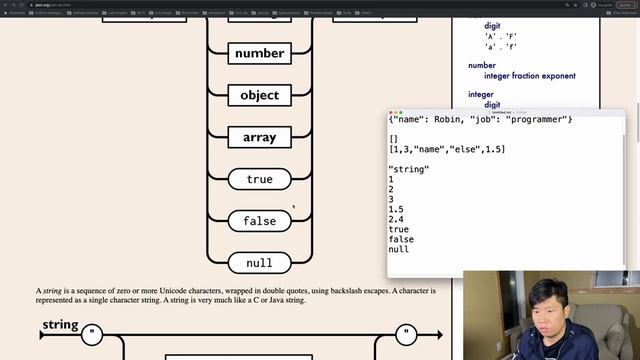Click the 'false' oval in value diagram

(260, 221)
